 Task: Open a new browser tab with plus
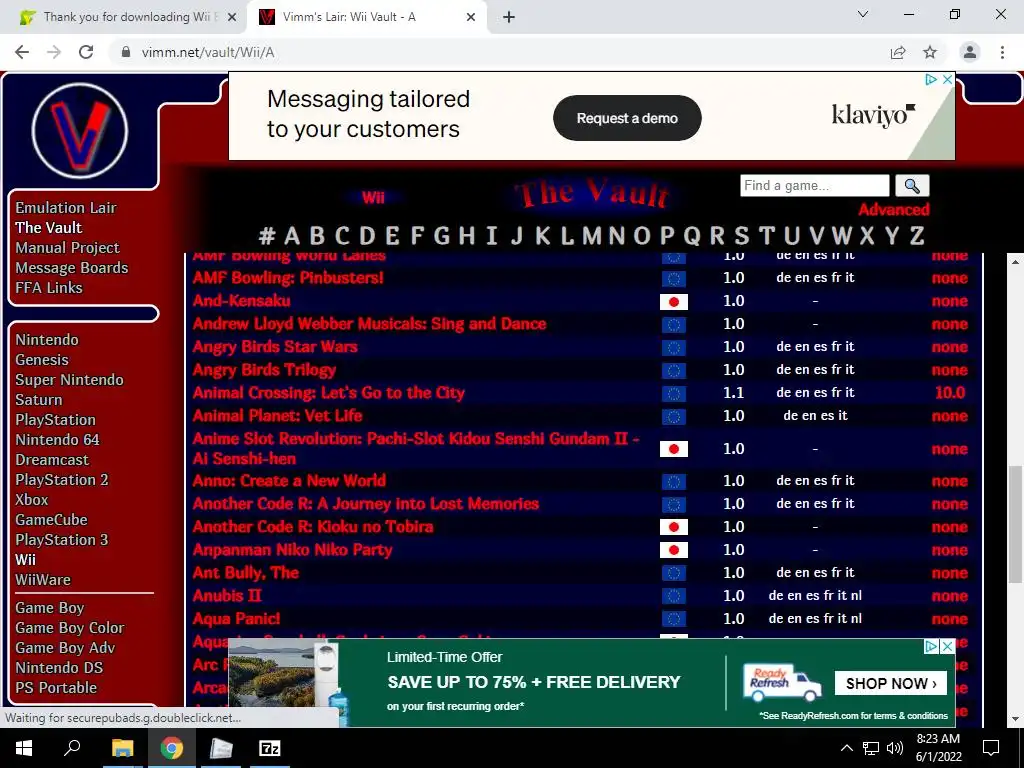tap(509, 17)
